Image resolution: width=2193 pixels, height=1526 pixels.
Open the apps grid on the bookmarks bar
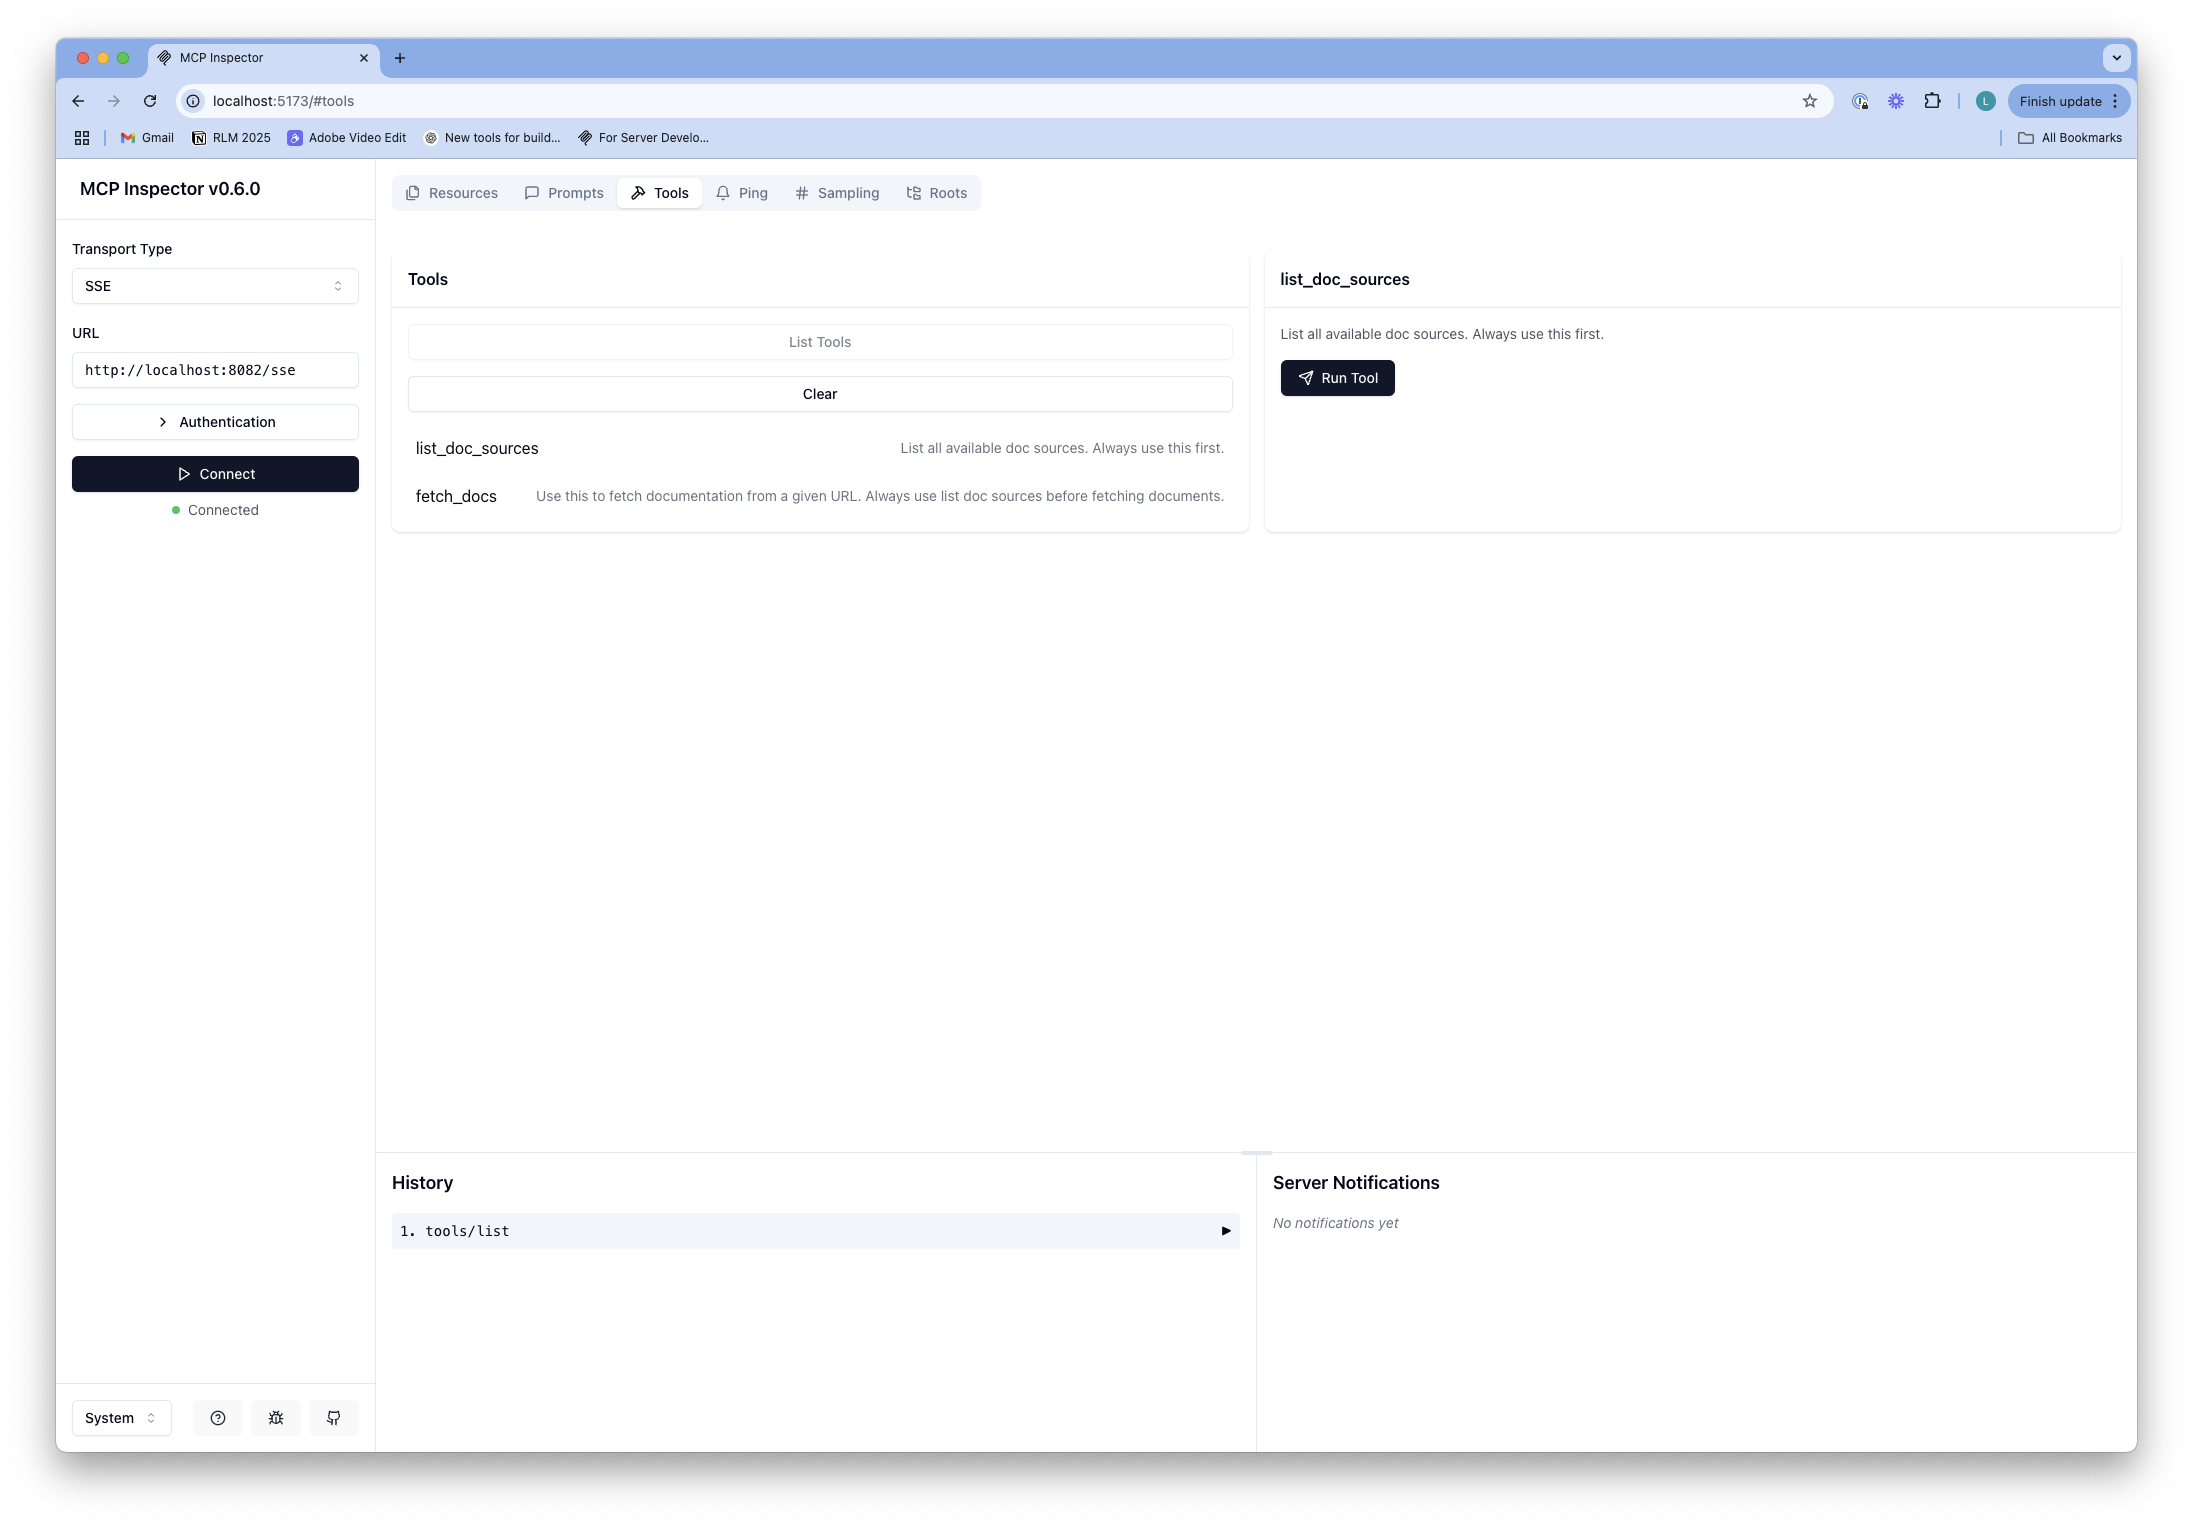point(81,137)
